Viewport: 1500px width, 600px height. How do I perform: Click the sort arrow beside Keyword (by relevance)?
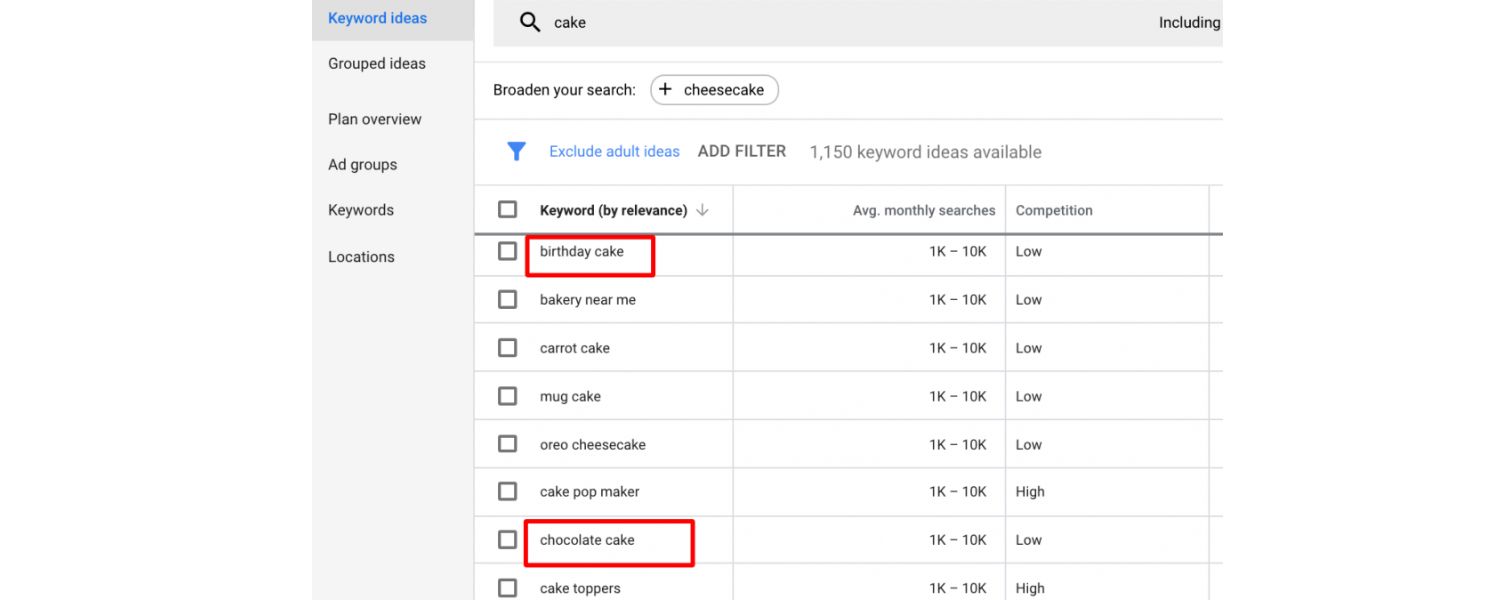coord(703,210)
